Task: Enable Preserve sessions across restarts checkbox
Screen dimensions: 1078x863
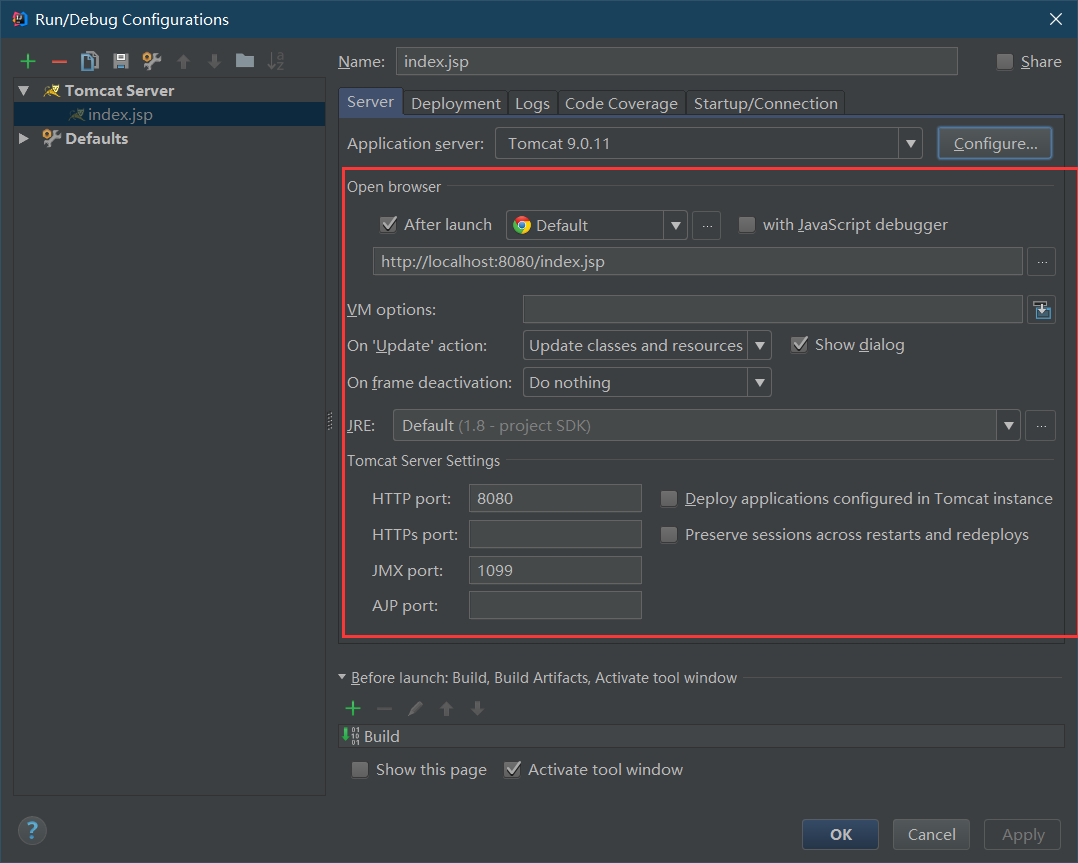Action: [x=668, y=535]
